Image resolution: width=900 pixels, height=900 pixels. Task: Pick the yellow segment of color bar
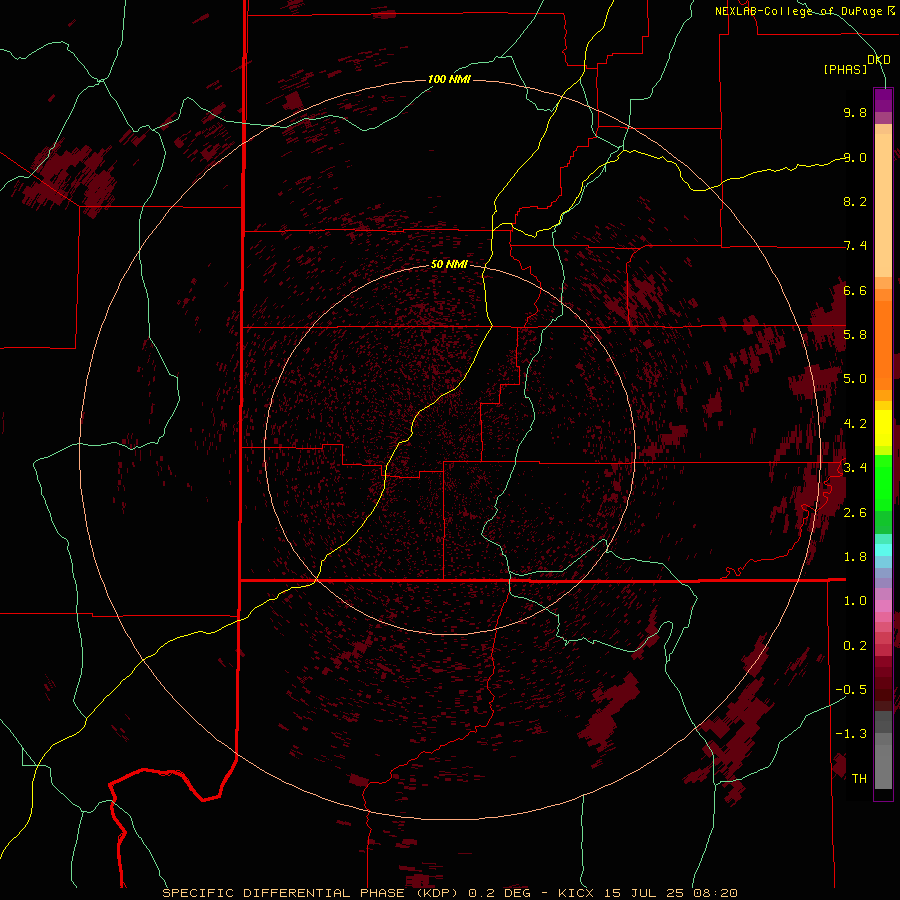coord(883,428)
